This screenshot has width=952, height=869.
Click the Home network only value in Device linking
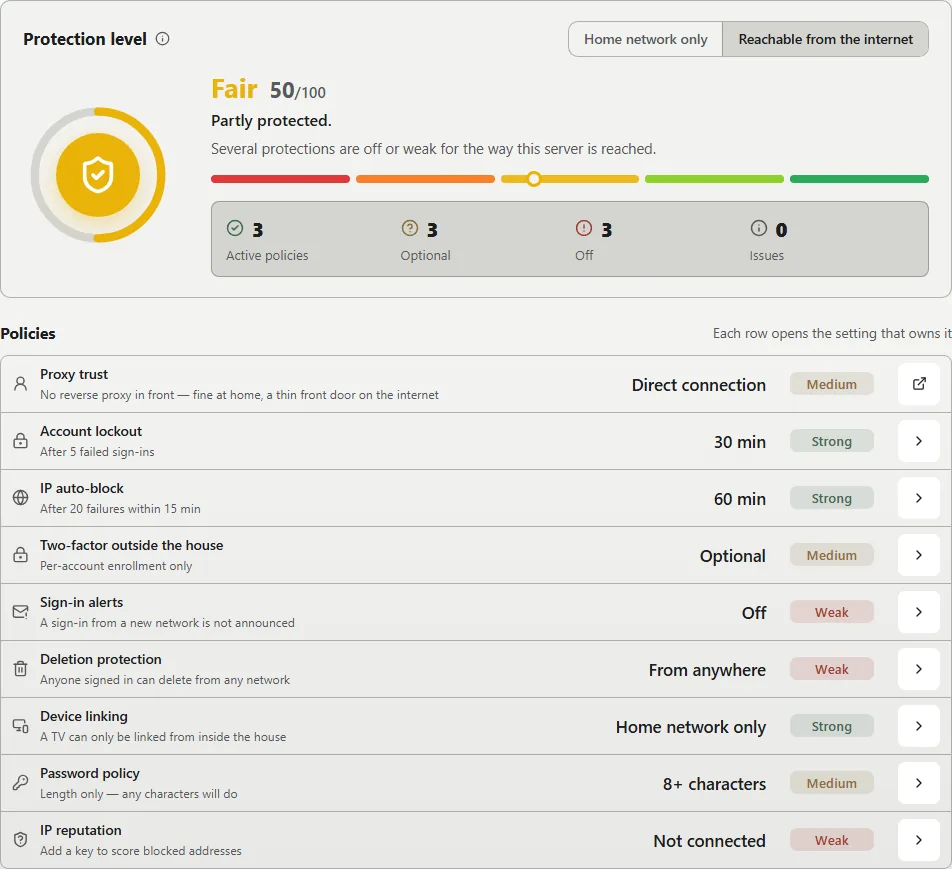[x=691, y=727]
